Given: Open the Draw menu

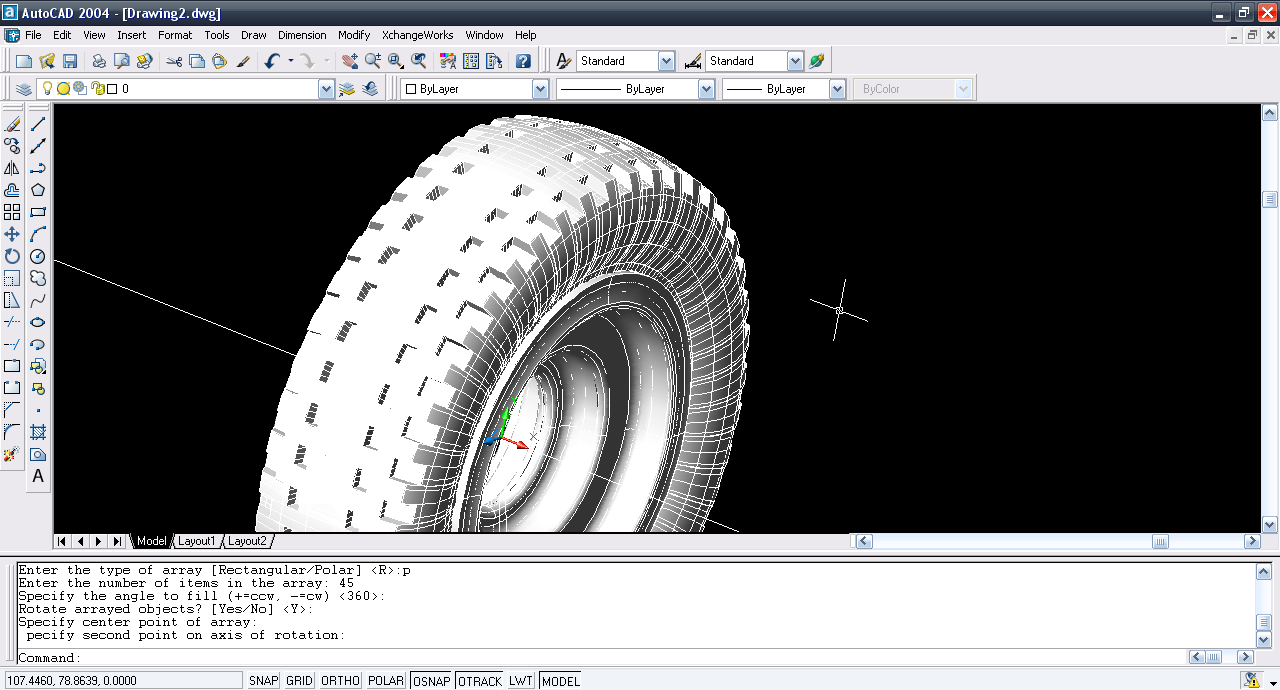Looking at the screenshot, I should pos(253,35).
